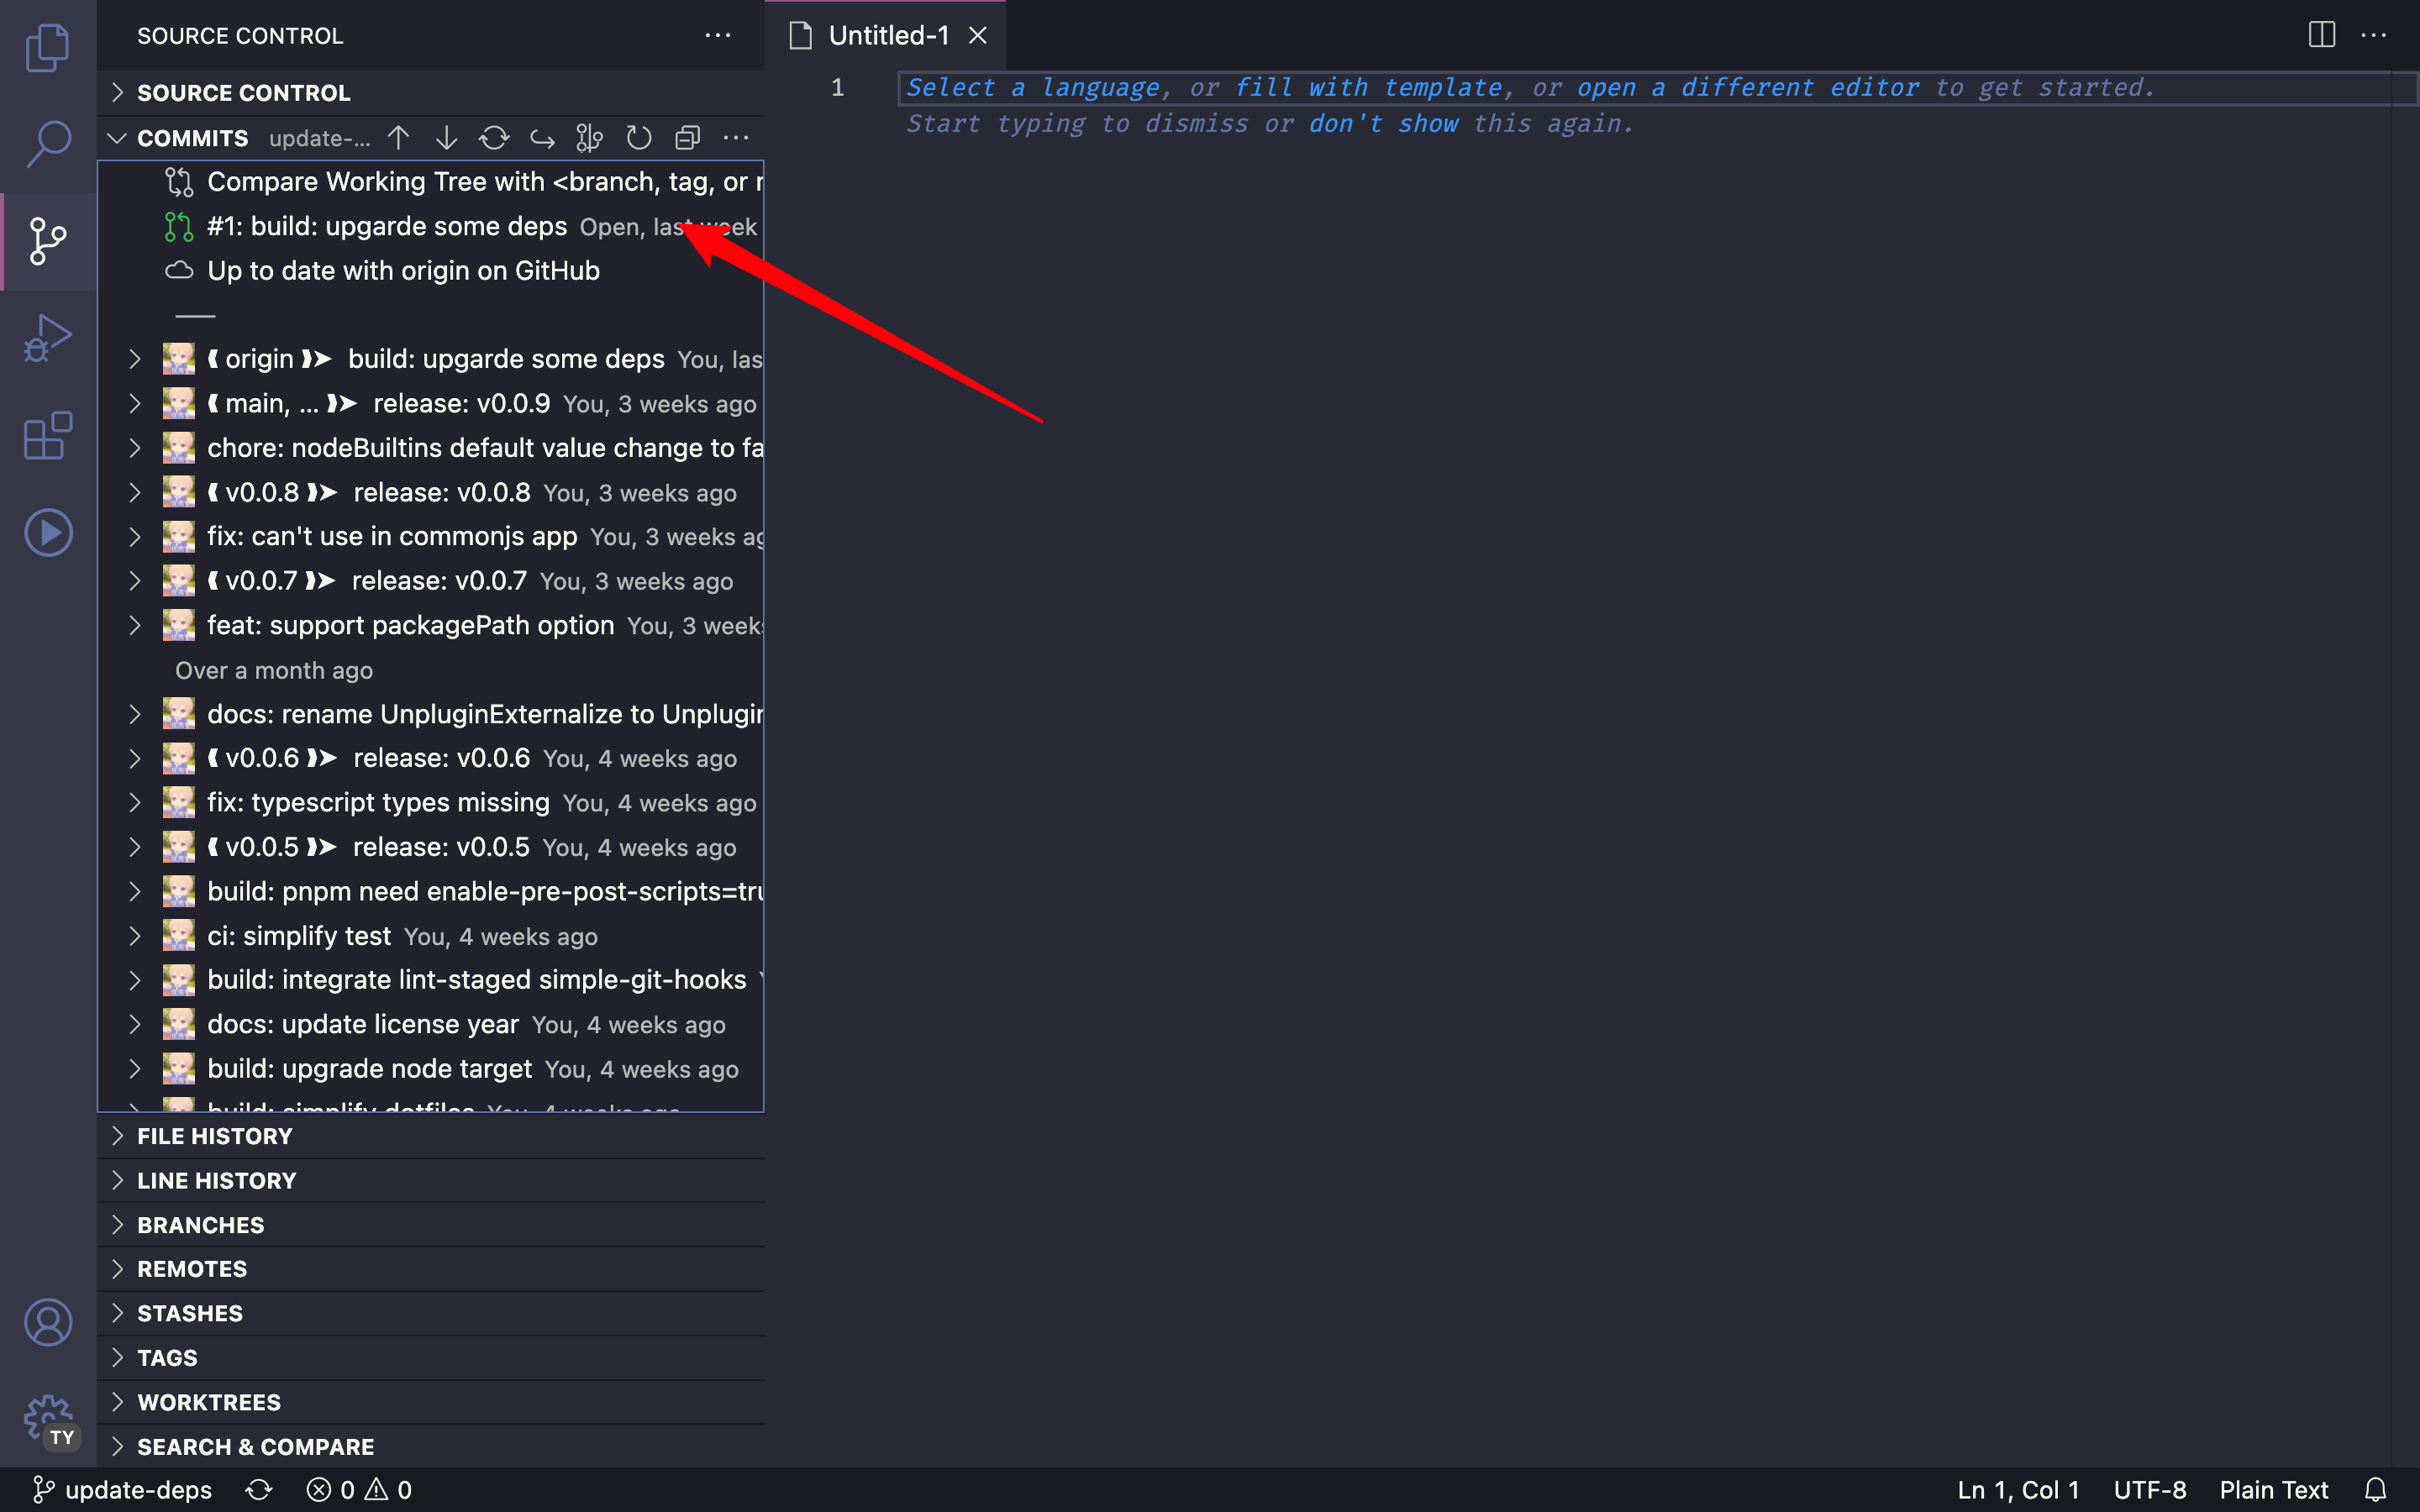Expand the FILE HISTORY section
2420x1512 pixels.
118,1135
